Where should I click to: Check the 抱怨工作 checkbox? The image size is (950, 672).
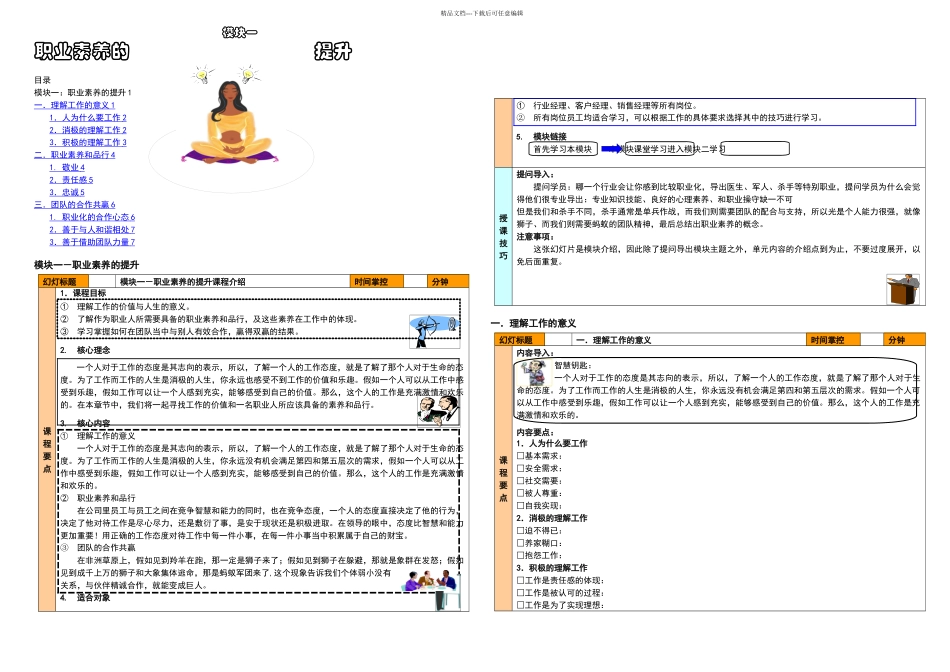coord(520,555)
